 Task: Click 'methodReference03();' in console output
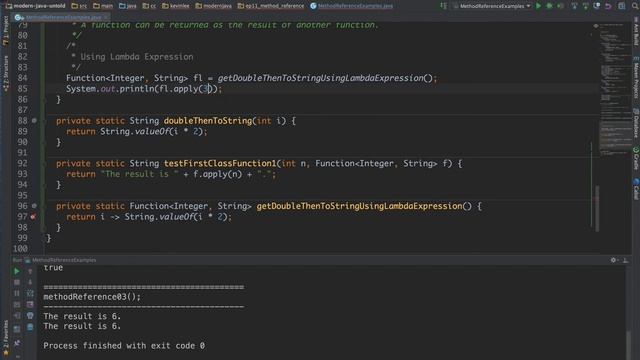coord(92,297)
